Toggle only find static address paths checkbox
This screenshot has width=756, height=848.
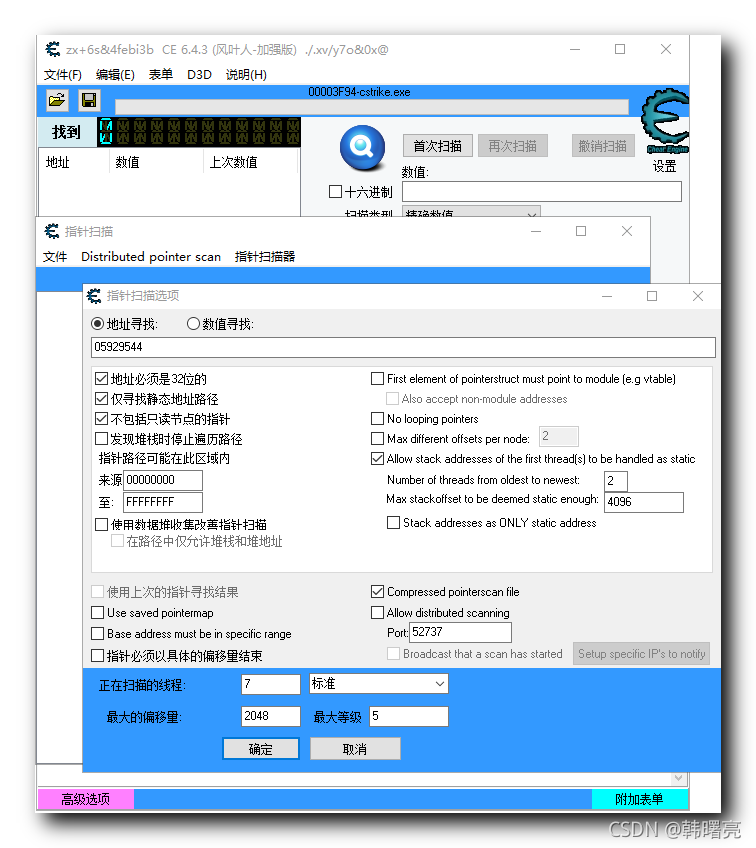(101, 399)
